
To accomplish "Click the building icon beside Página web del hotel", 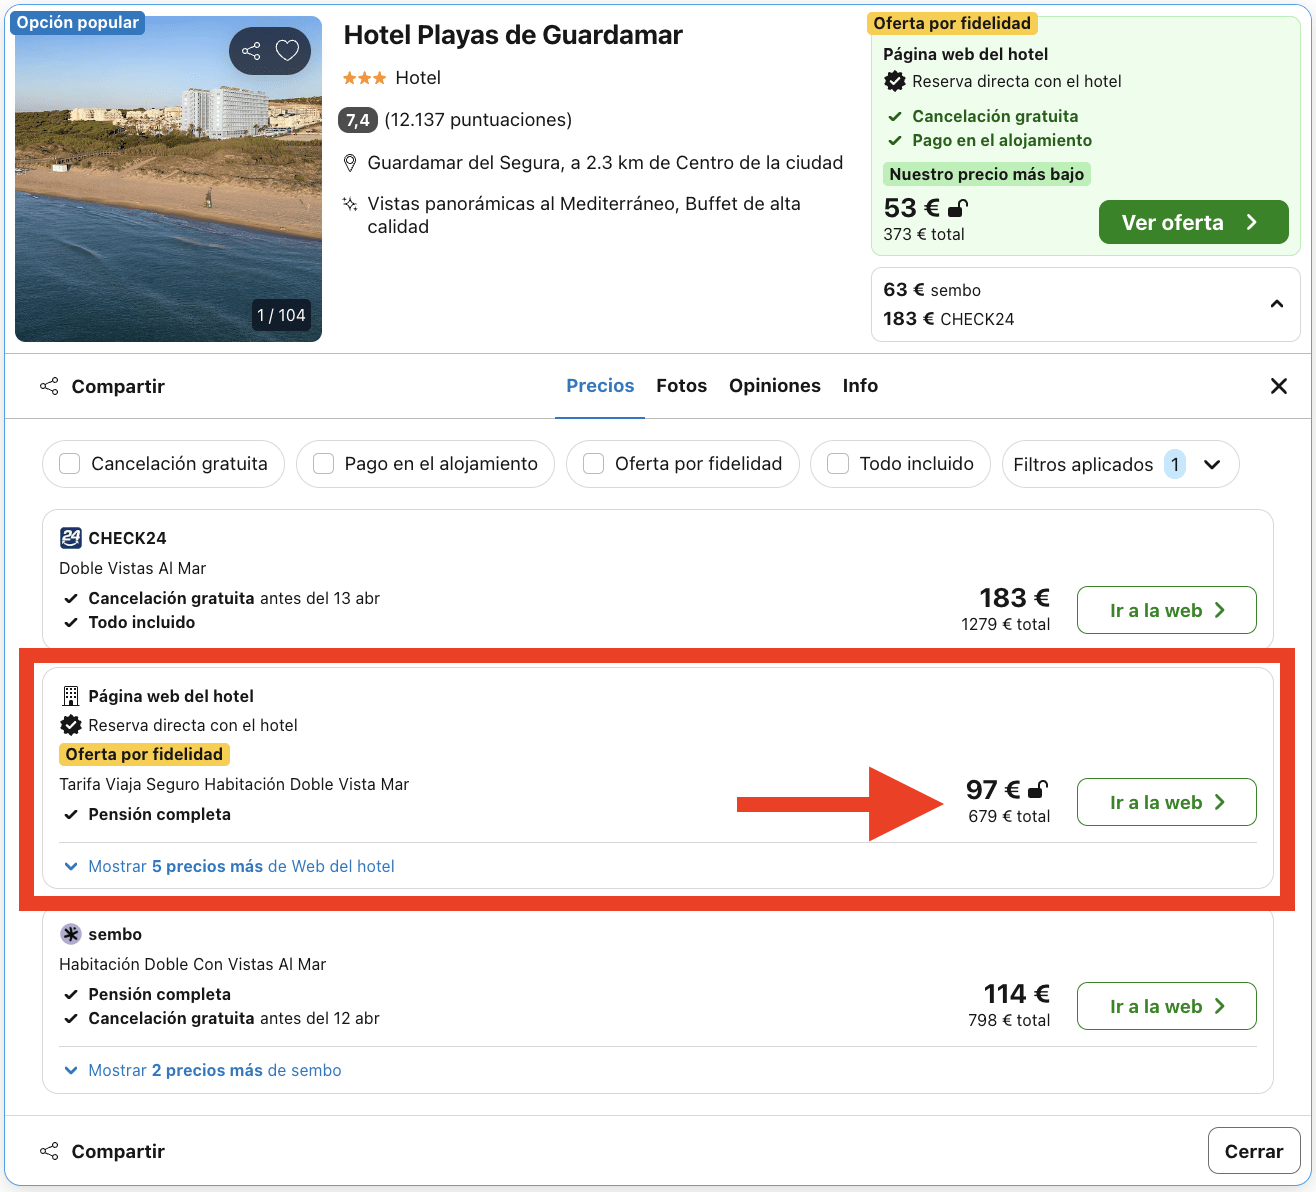I will tap(70, 696).
